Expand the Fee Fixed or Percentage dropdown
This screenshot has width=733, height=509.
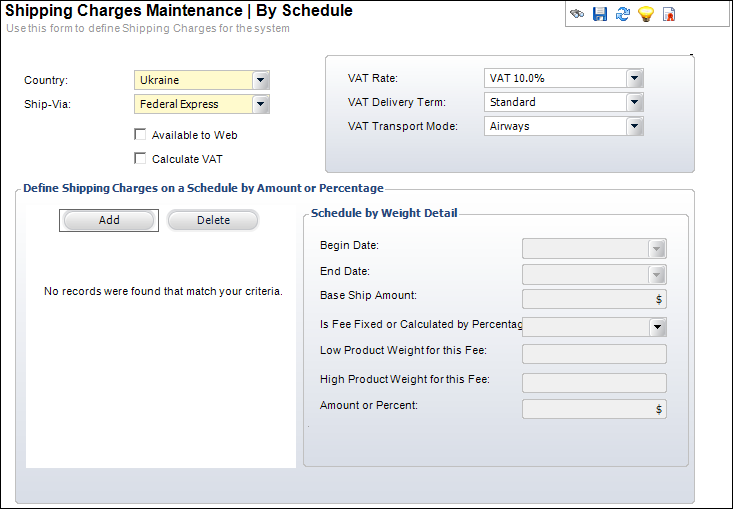[x=657, y=326]
